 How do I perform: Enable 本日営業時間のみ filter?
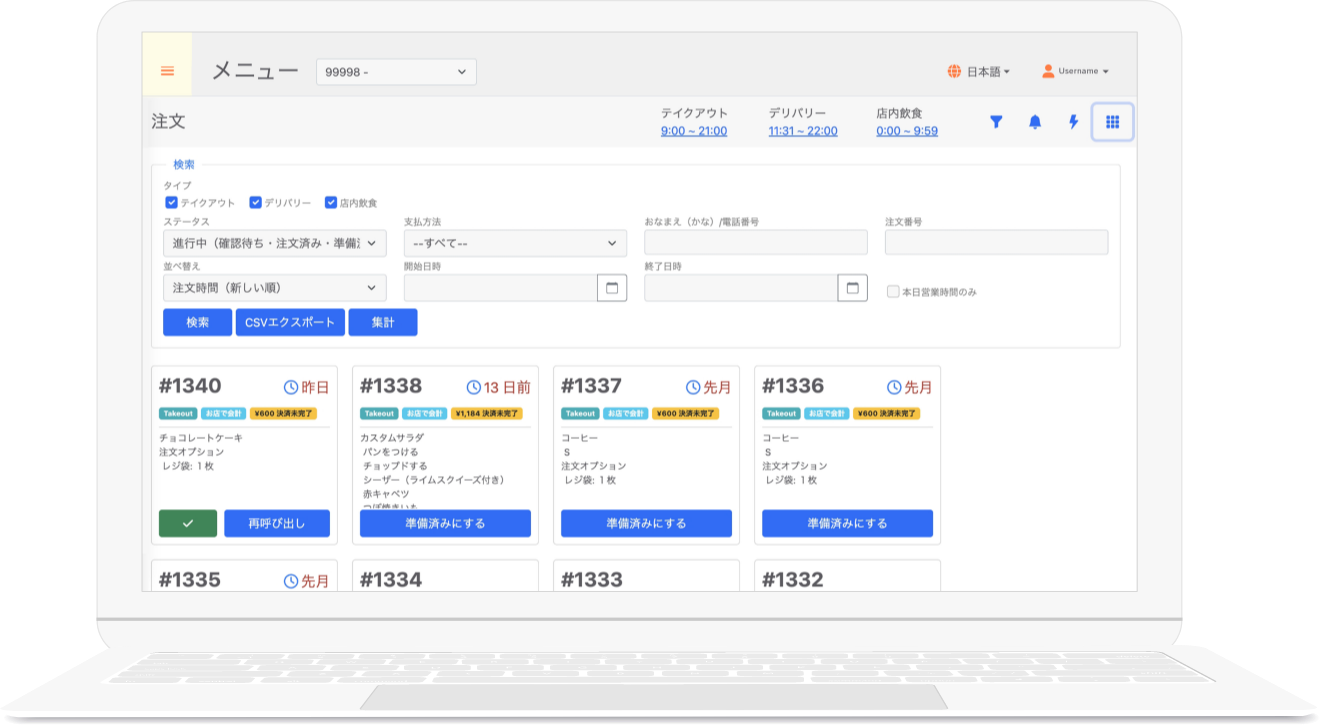[891, 290]
